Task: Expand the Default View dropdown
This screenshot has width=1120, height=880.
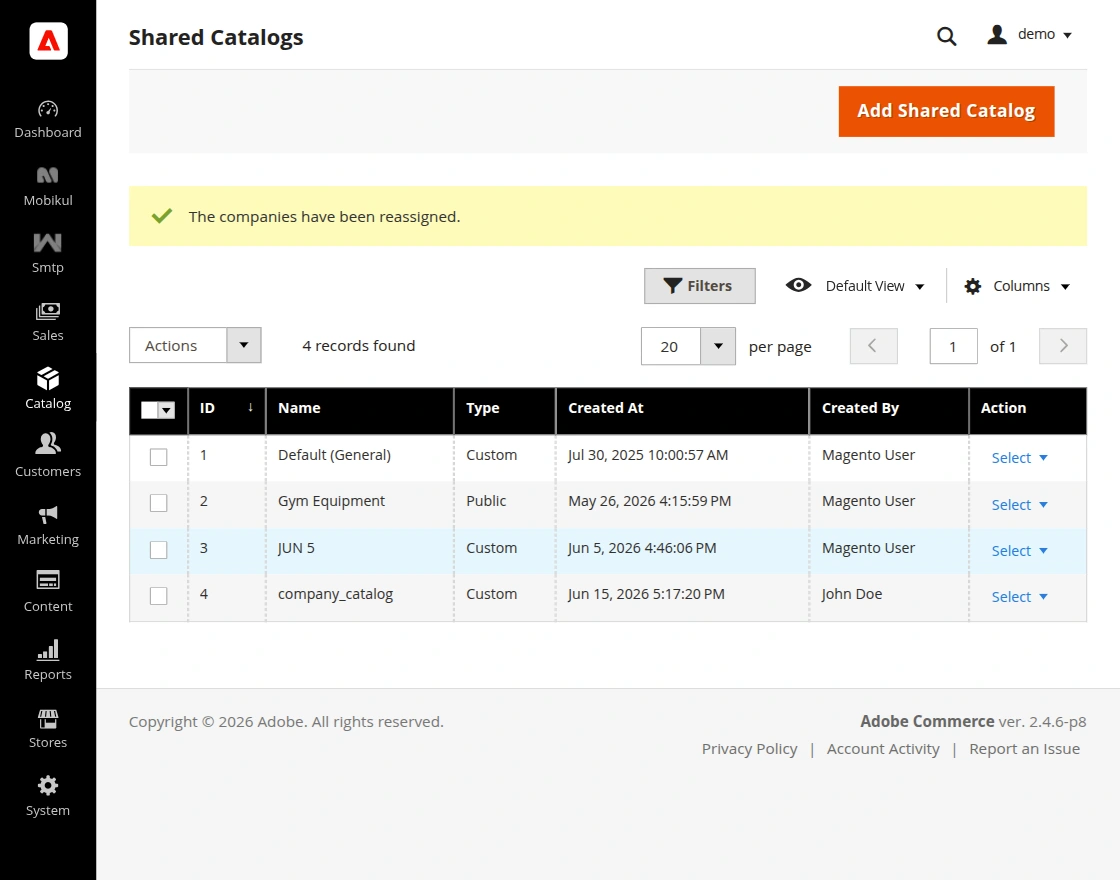Action: point(874,286)
